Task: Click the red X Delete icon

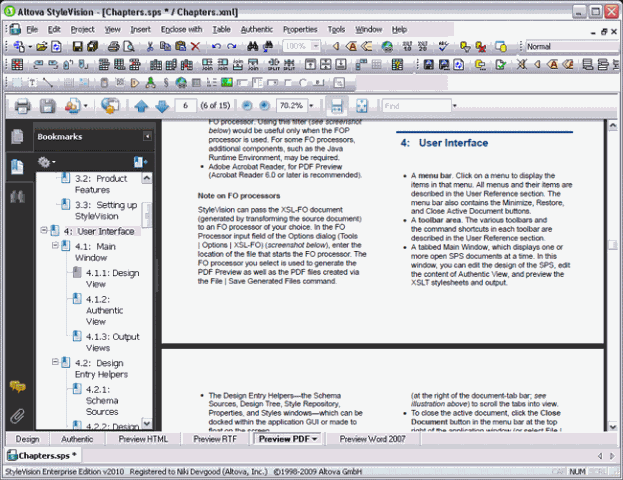Action: (195, 46)
